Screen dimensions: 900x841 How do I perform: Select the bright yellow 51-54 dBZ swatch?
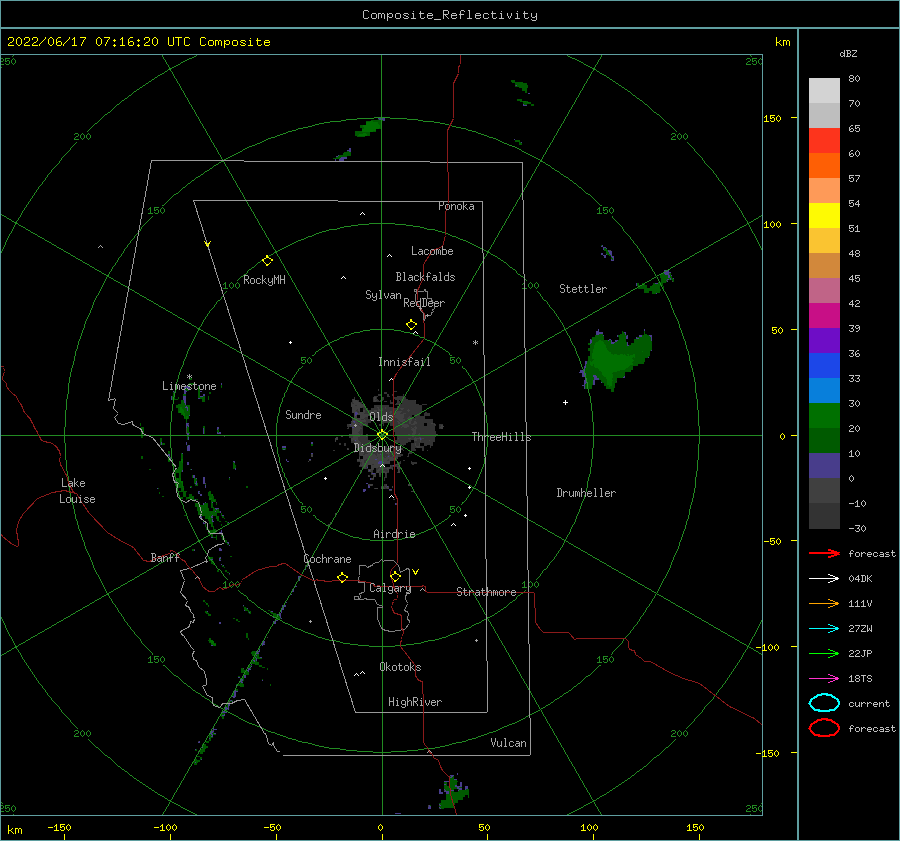[x=824, y=216]
